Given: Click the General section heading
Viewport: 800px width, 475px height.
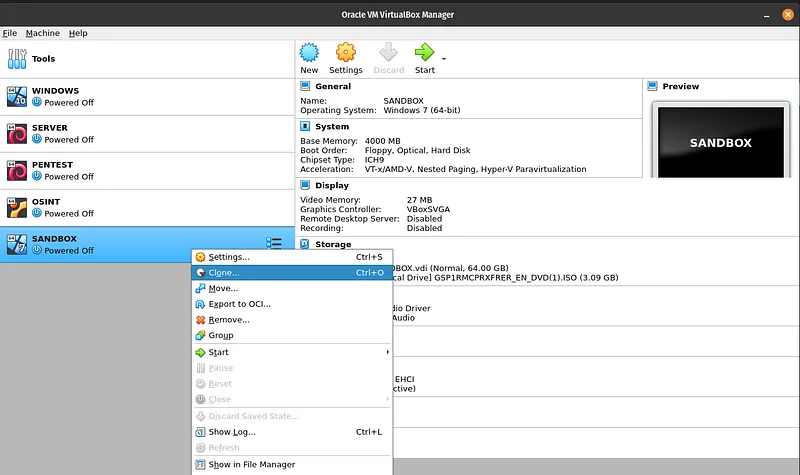Looking at the screenshot, I should click(x=333, y=86).
